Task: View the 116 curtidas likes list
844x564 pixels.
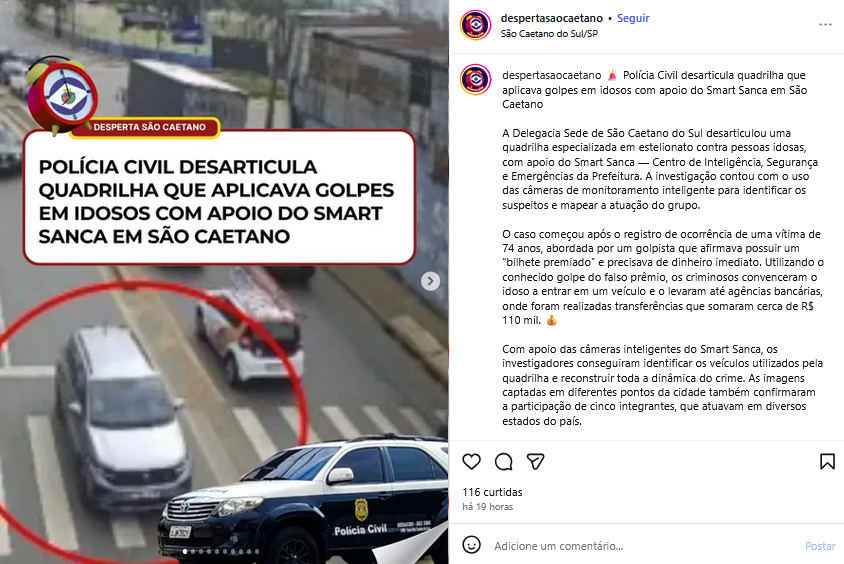Action: (x=492, y=492)
